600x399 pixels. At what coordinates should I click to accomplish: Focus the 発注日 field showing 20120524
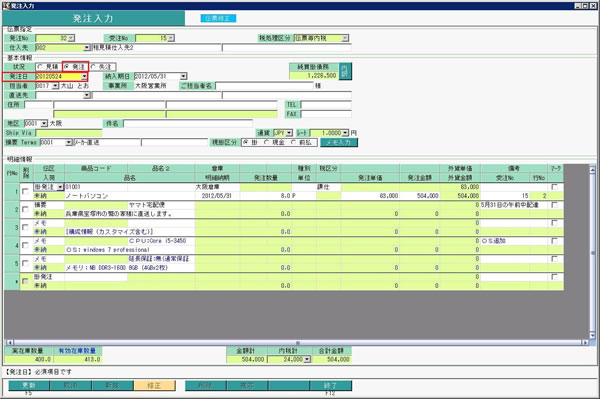coord(59,76)
